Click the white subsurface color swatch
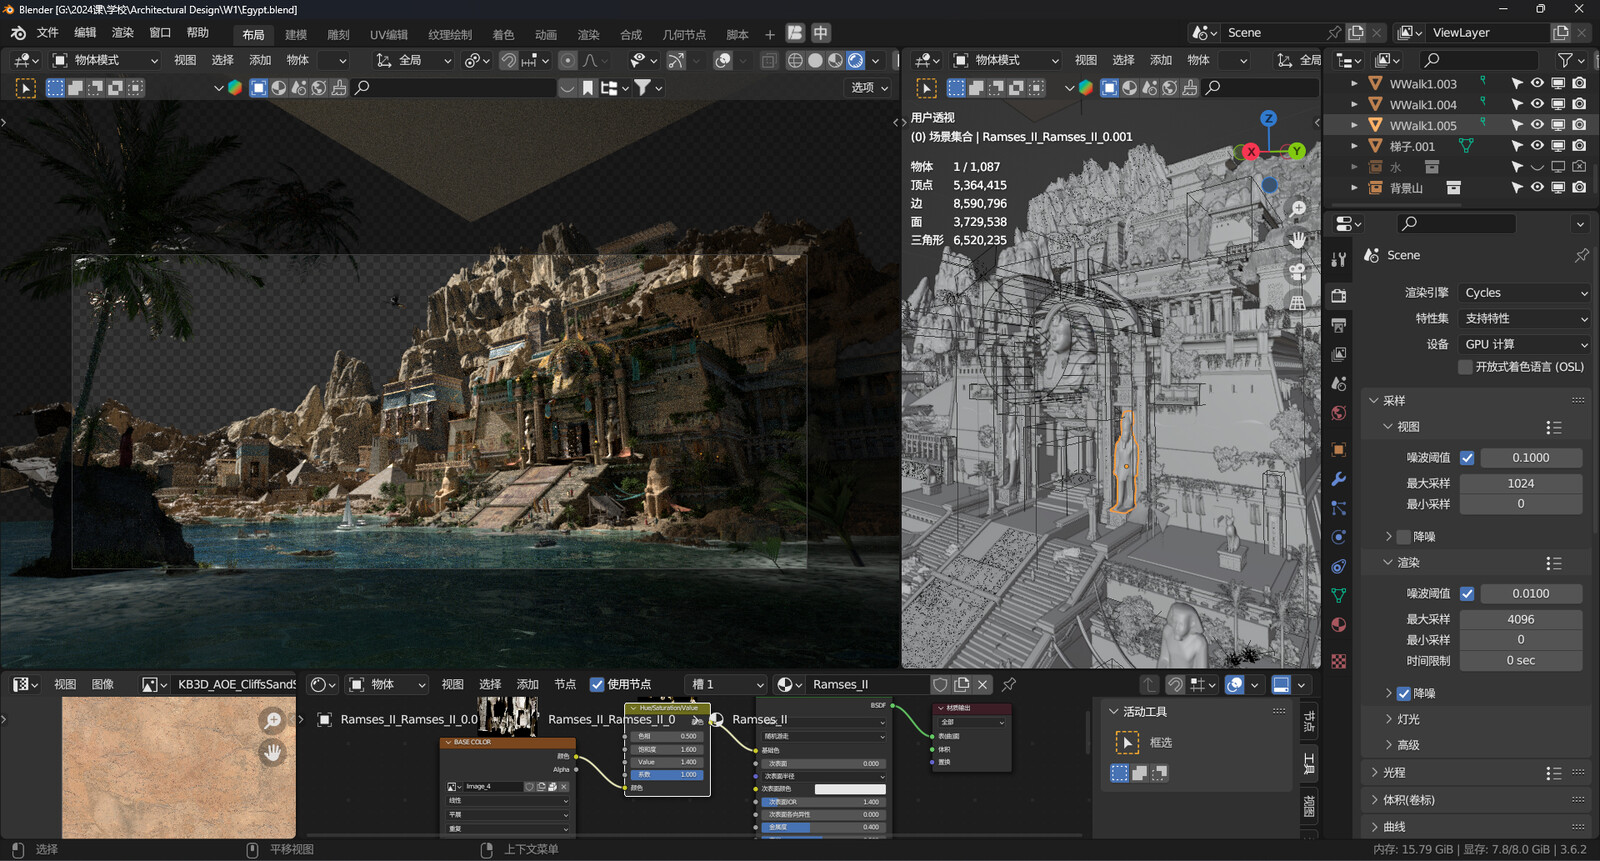The width and height of the screenshot is (1600, 861). 850,789
